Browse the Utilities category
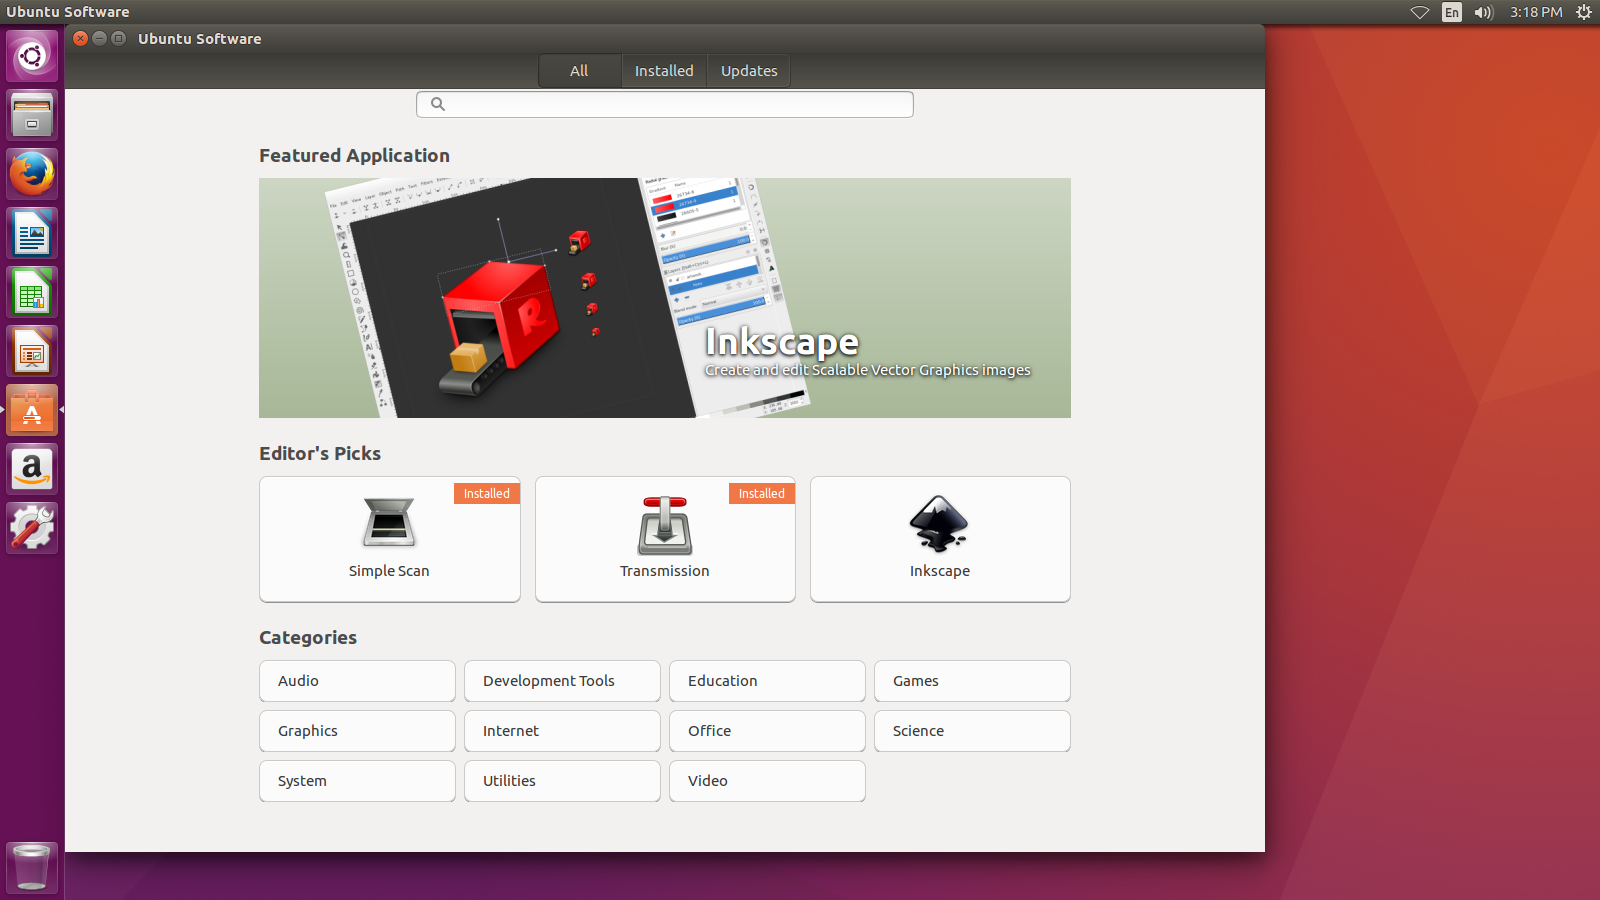Viewport: 1600px width, 900px height. pos(562,781)
